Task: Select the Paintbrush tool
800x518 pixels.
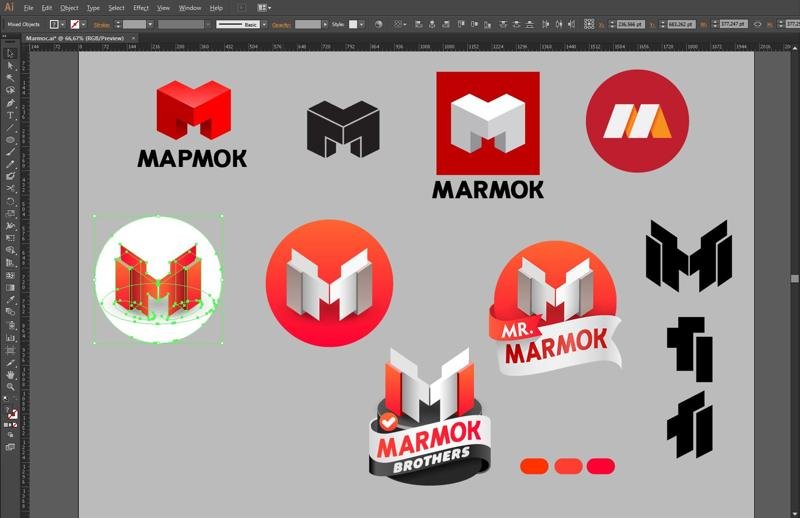Action: click(11, 152)
